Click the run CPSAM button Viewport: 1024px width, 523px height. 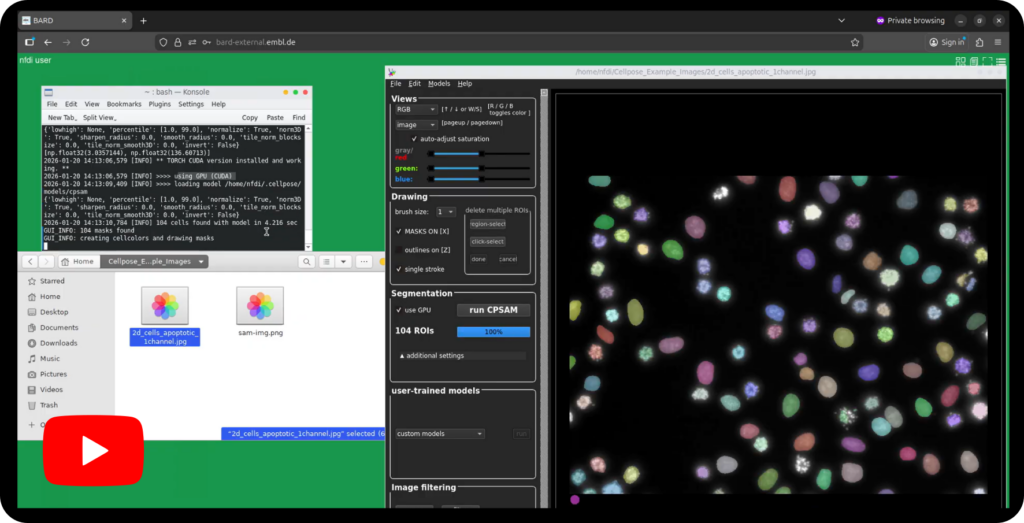[x=493, y=310]
